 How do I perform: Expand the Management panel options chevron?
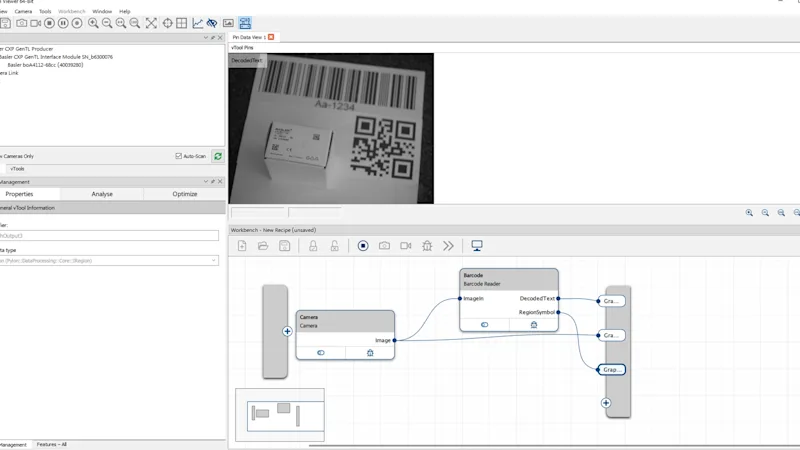coord(206,182)
